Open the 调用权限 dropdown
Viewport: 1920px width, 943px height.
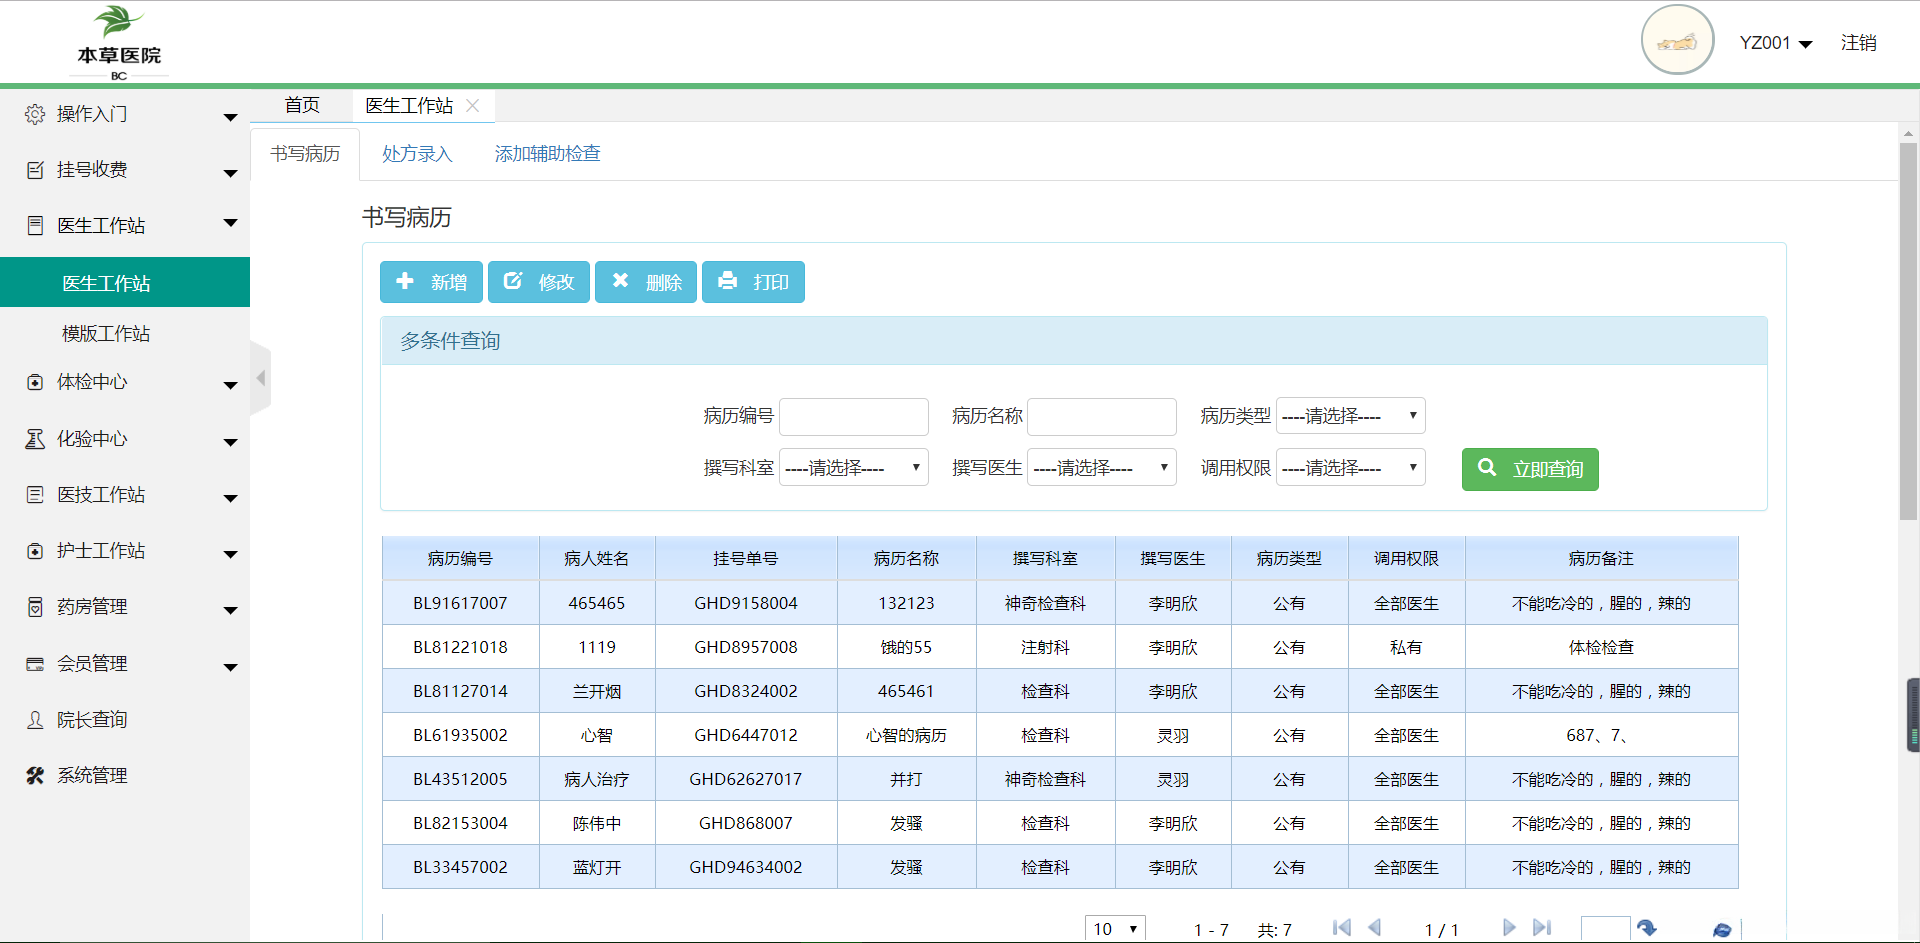tap(1350, 468)
